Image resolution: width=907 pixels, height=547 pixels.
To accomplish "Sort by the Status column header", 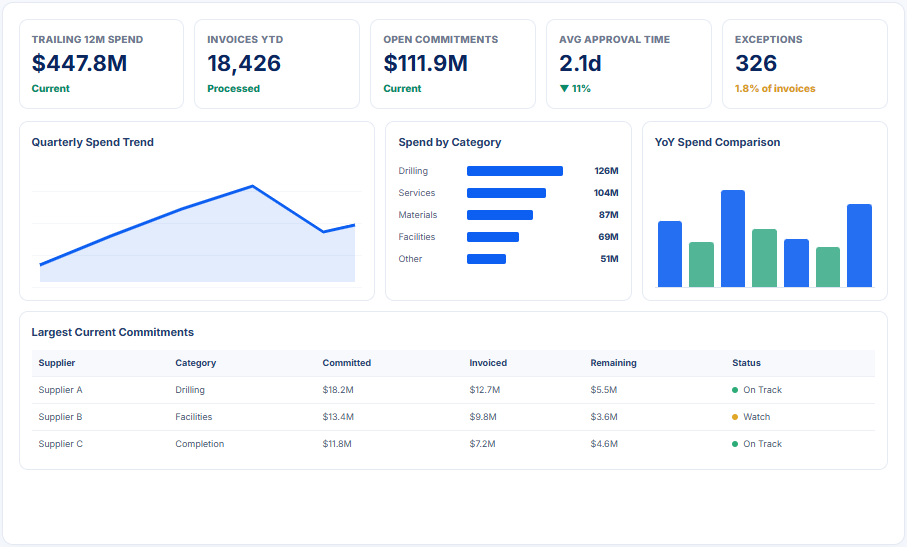I will (x=746, y=363).
